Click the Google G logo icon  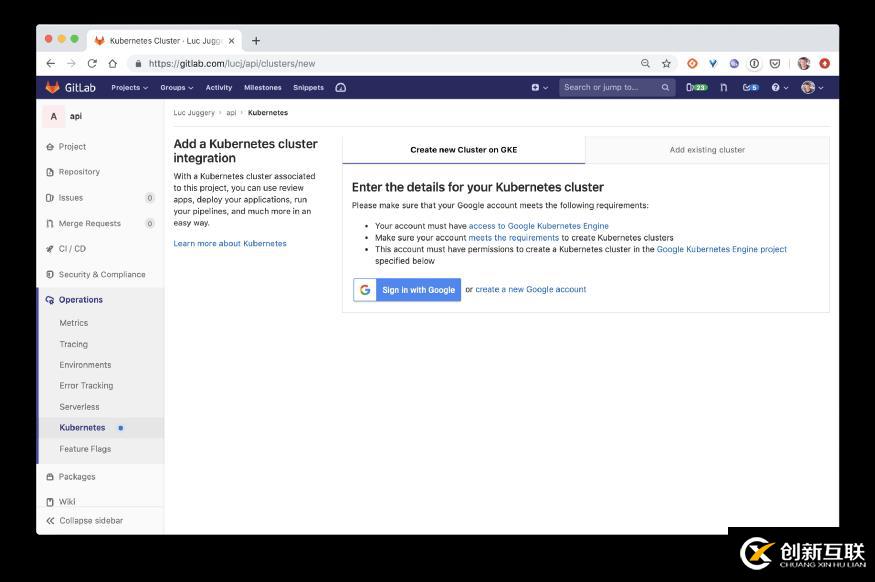click(365, 290)
